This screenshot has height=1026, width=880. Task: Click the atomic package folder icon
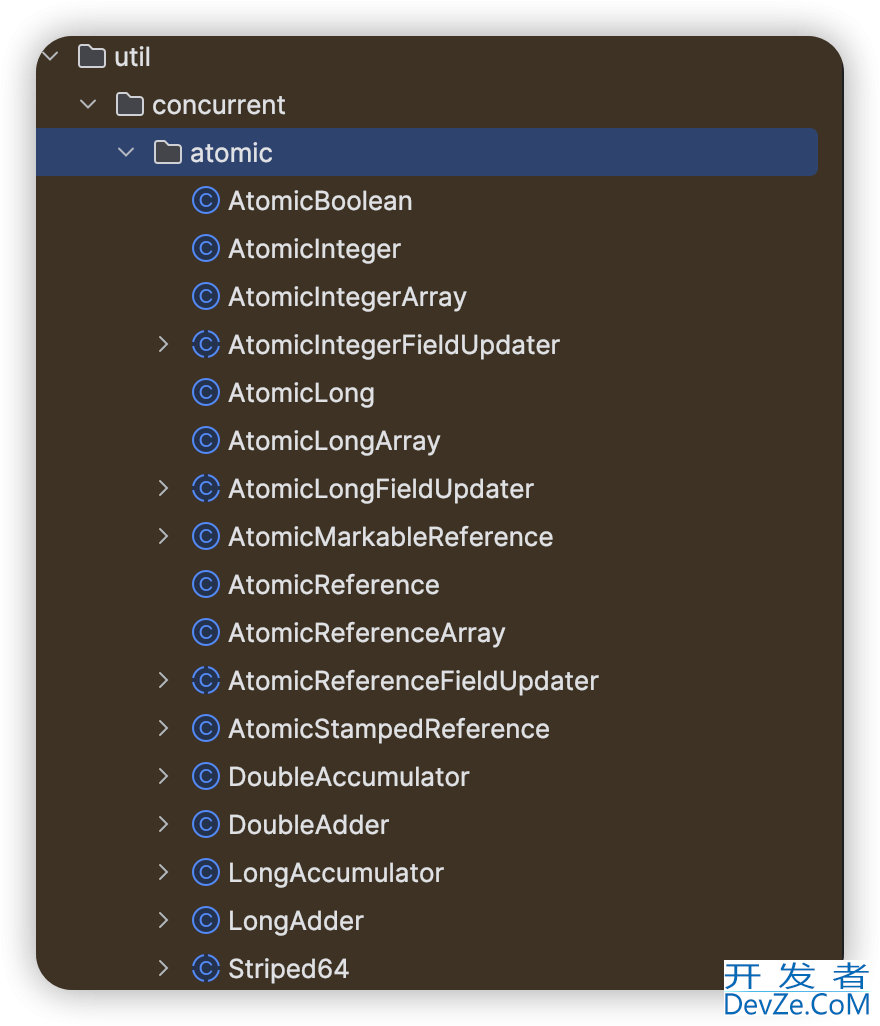167,153
